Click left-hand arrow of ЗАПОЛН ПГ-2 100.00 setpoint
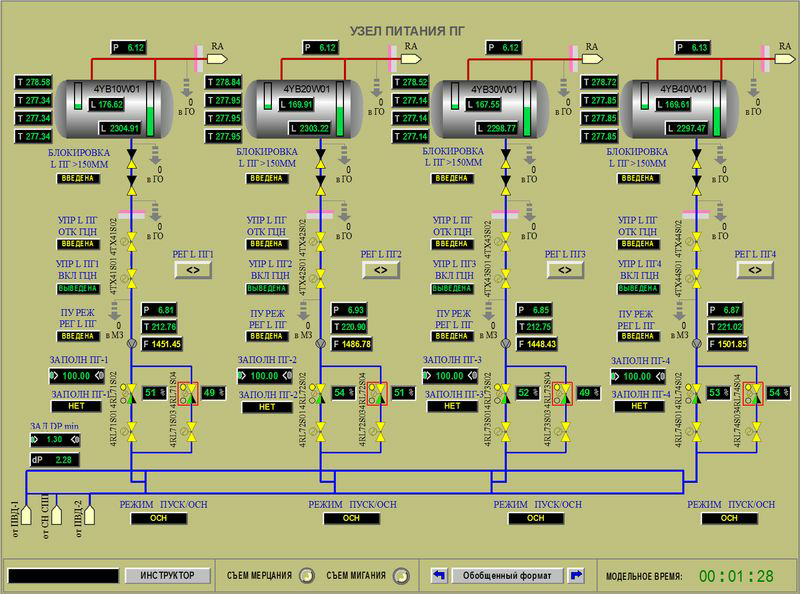Viewport: 800px width, 594px height. click(x=242, y=376)
